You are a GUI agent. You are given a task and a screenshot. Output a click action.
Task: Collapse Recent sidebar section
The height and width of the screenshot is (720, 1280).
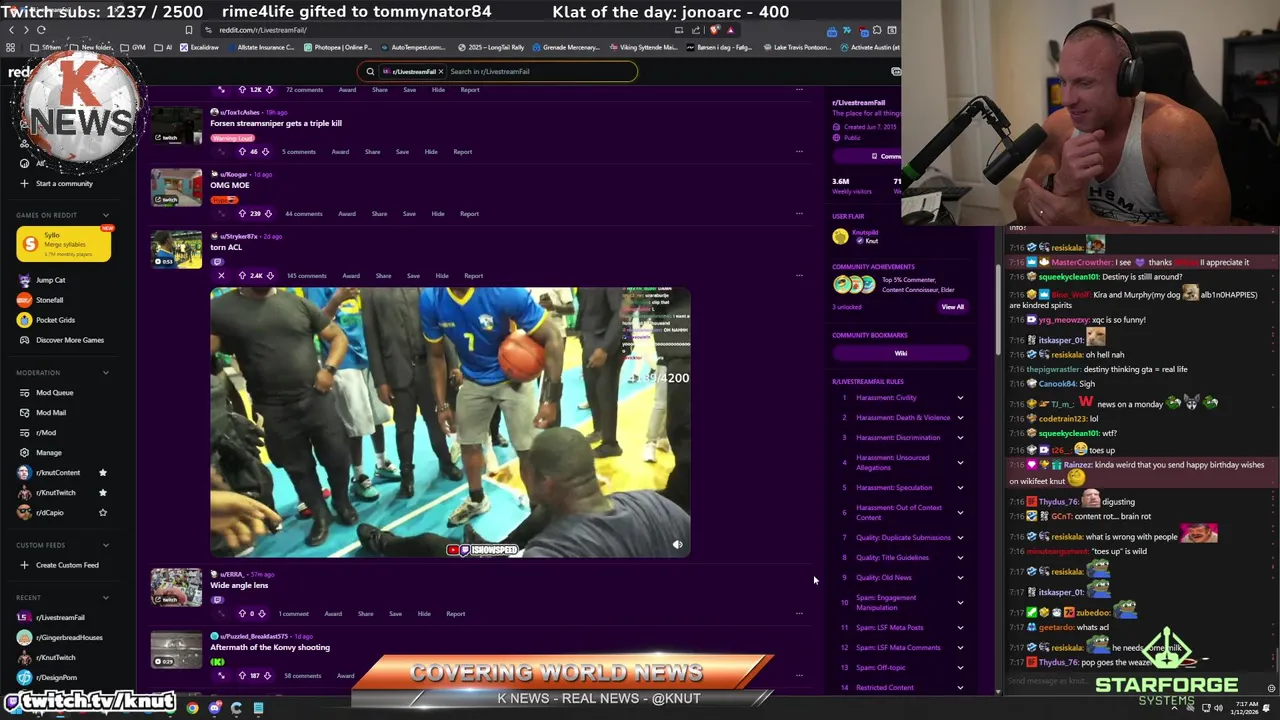click(106, 597)
